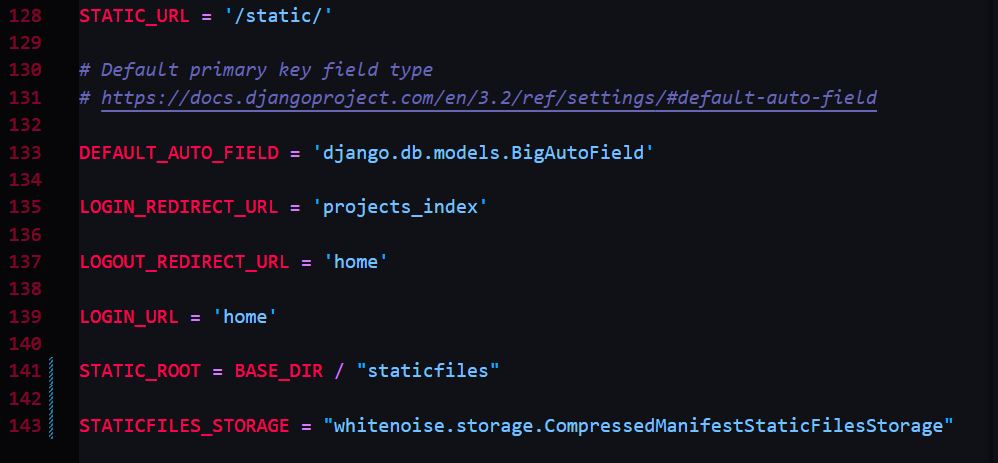Click the 'Default primary key field type' comment
The image size is (998, 463).
[x=267, y=71]
